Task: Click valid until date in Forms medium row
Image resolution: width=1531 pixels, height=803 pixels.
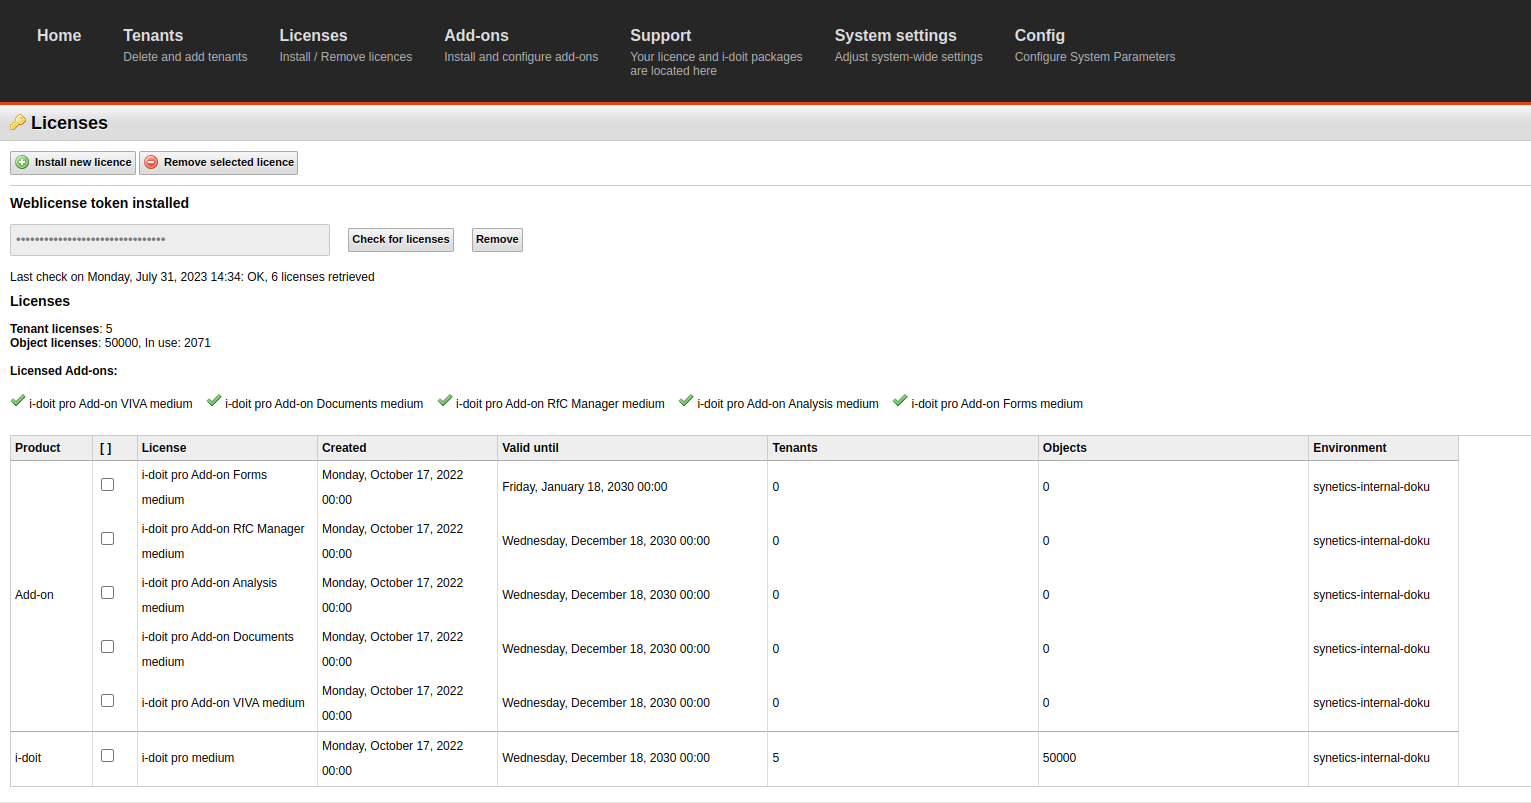Action: pos(584,487)
